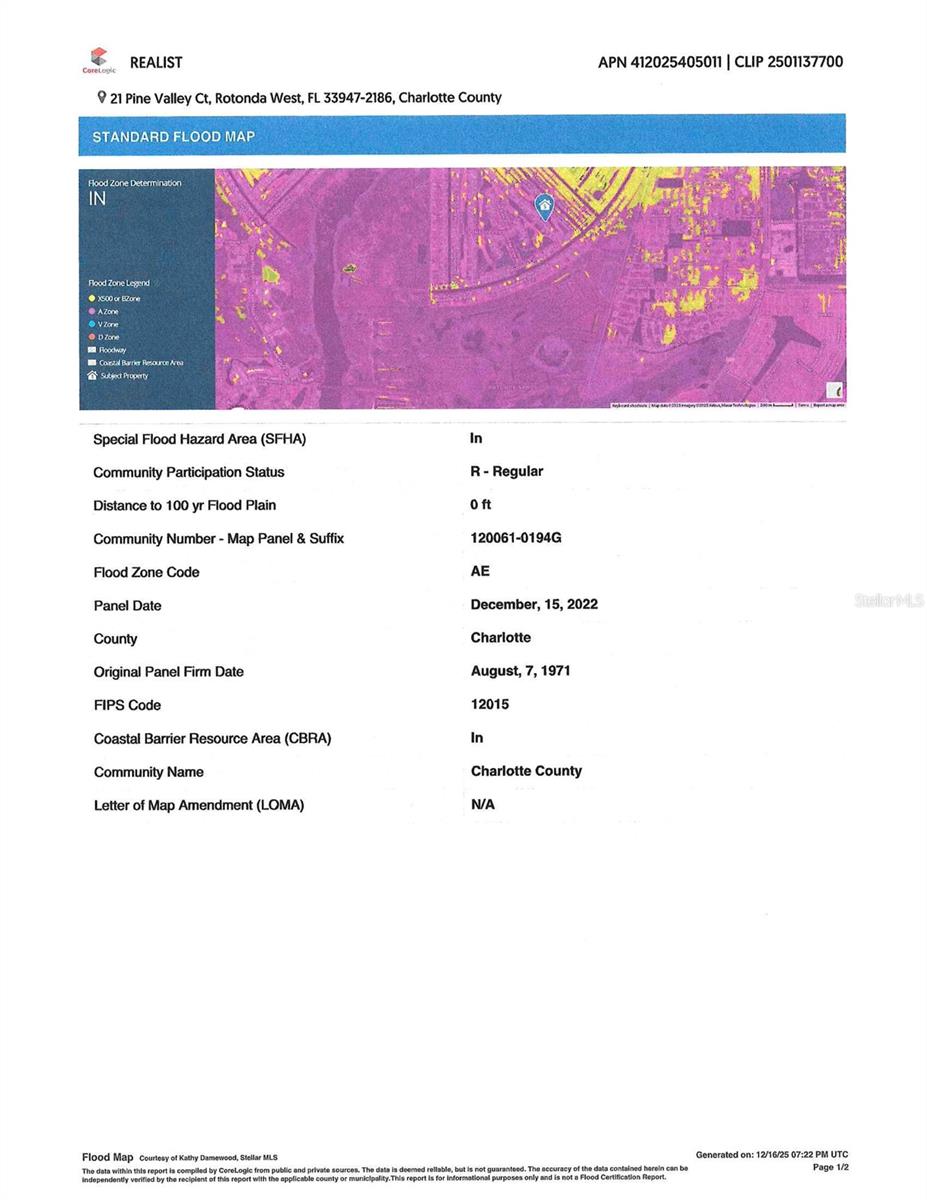The width and height of the screenshot is (927, 1200).
Task: Open Keyboard shortcuts on the map
Action: [x=631, y=406]
